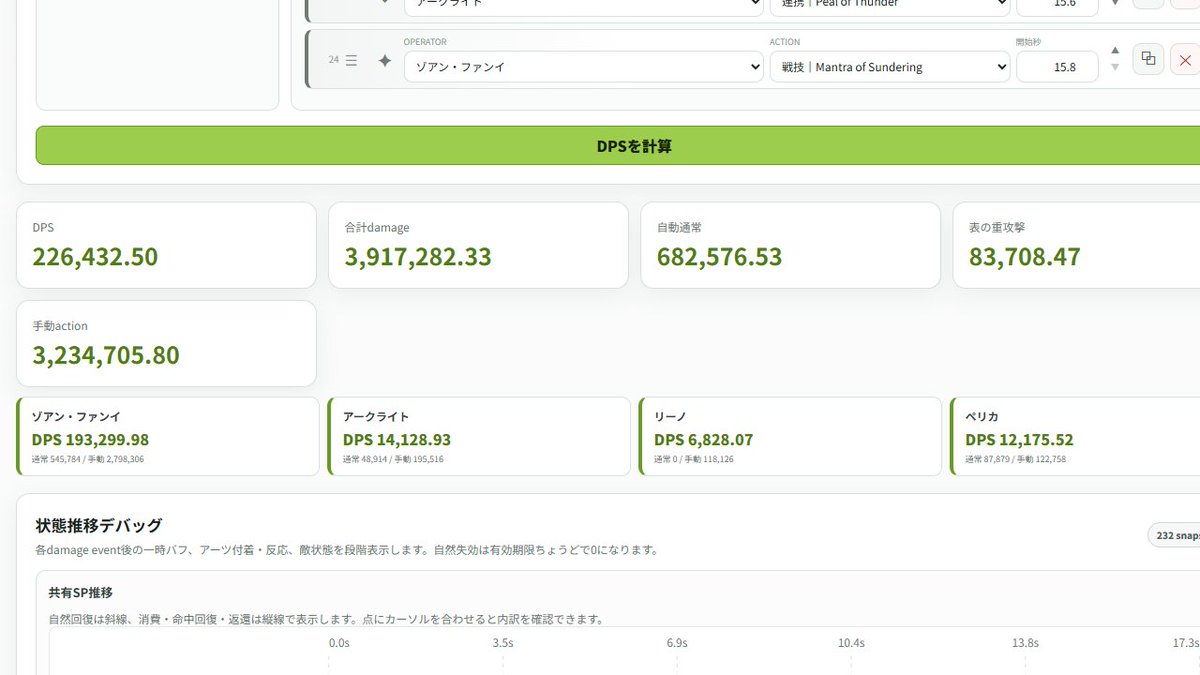Click the 13.8s tick on the SP chart

1025,643
